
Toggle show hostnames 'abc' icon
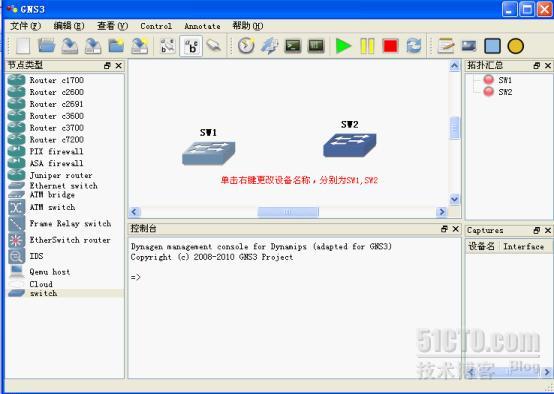[x=191, y=46]
